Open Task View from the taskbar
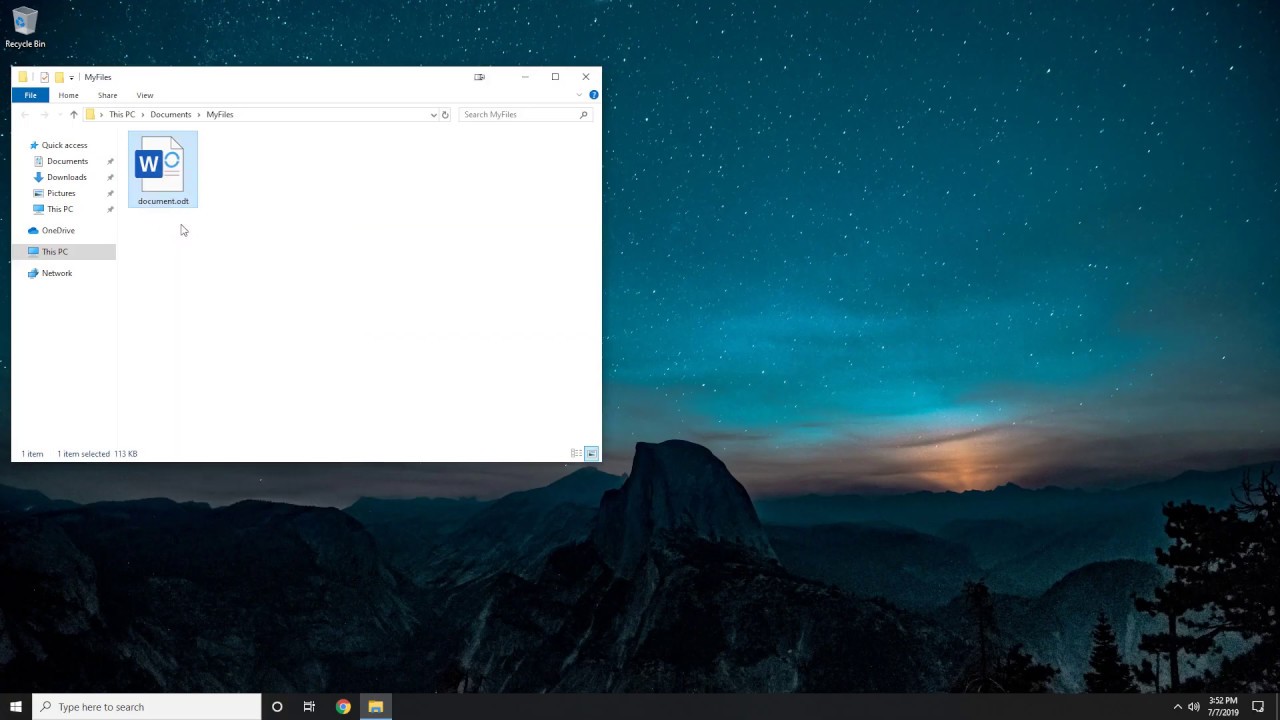This screenshot has width=1280, height=720. 309,707
